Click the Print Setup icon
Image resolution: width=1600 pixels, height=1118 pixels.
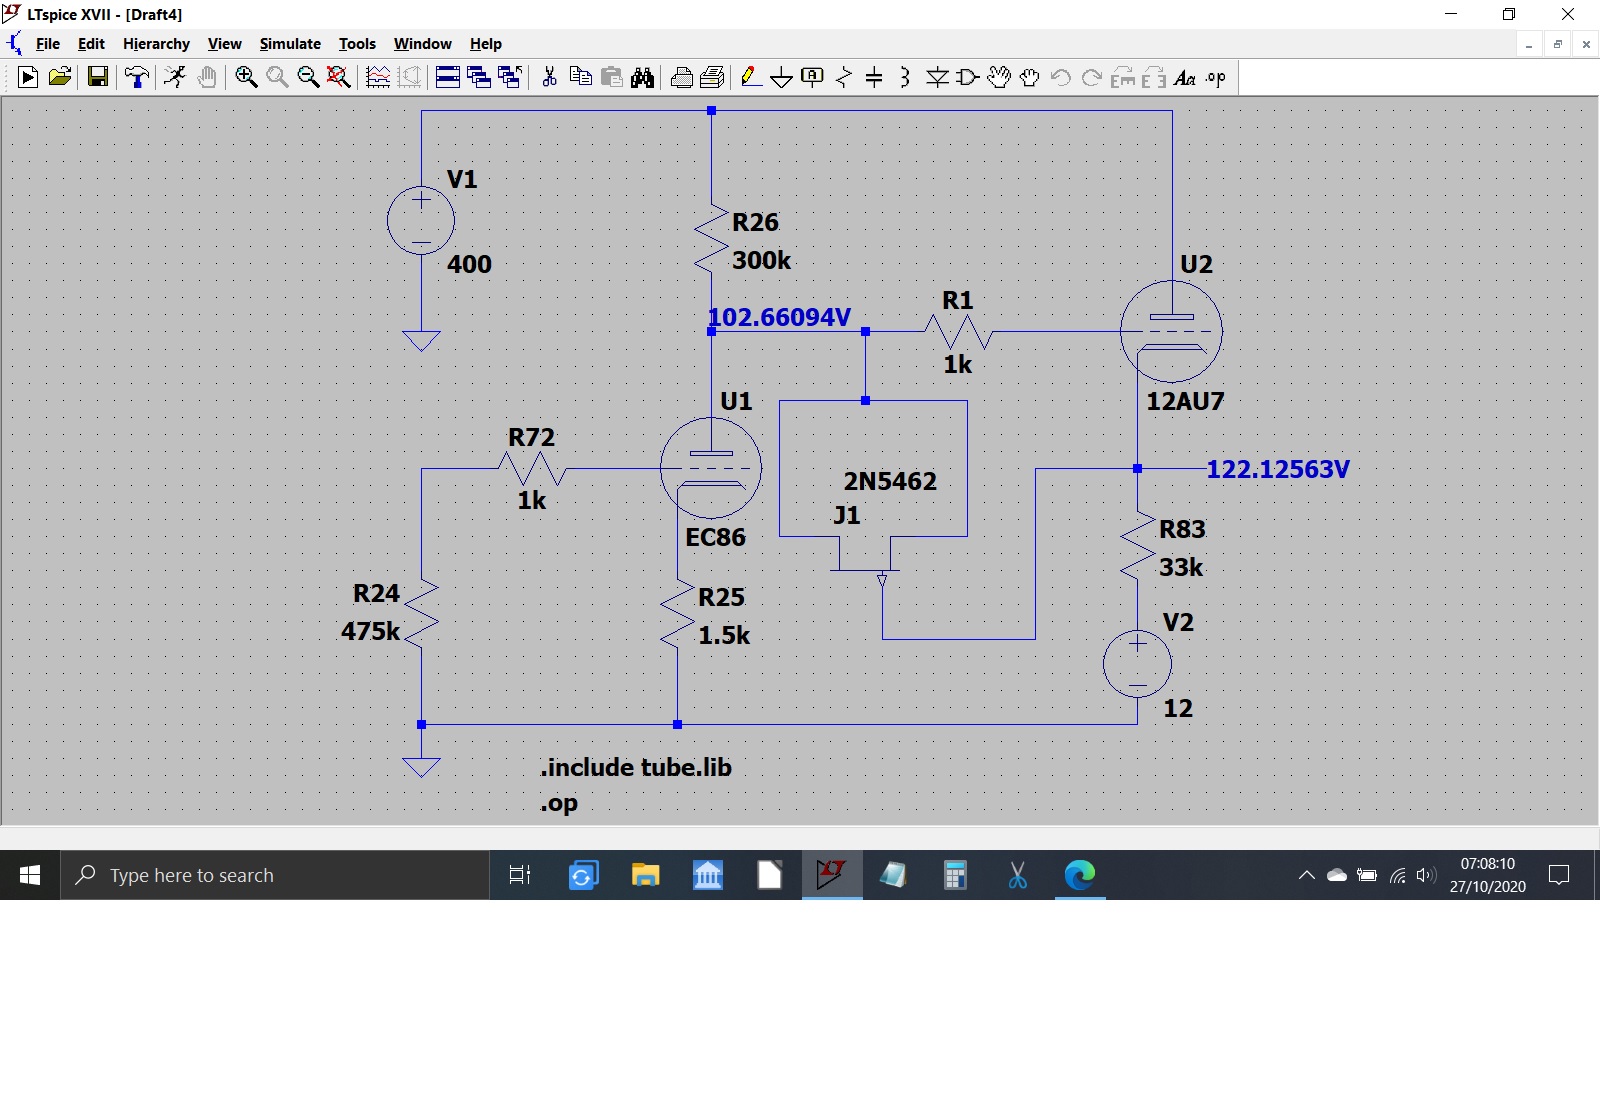713,78
